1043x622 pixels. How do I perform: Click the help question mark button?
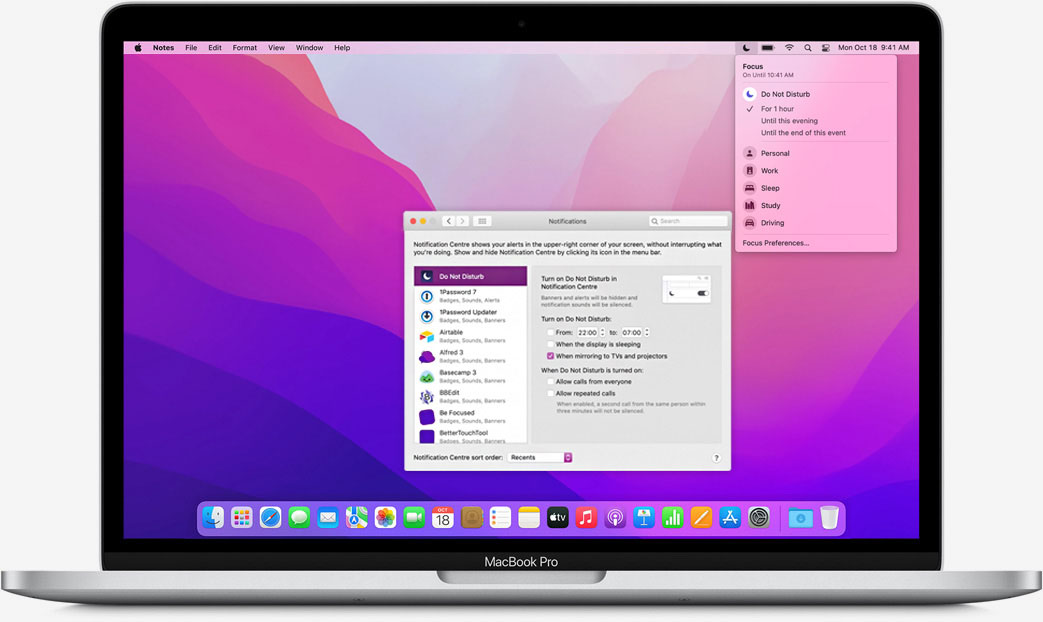716,458
